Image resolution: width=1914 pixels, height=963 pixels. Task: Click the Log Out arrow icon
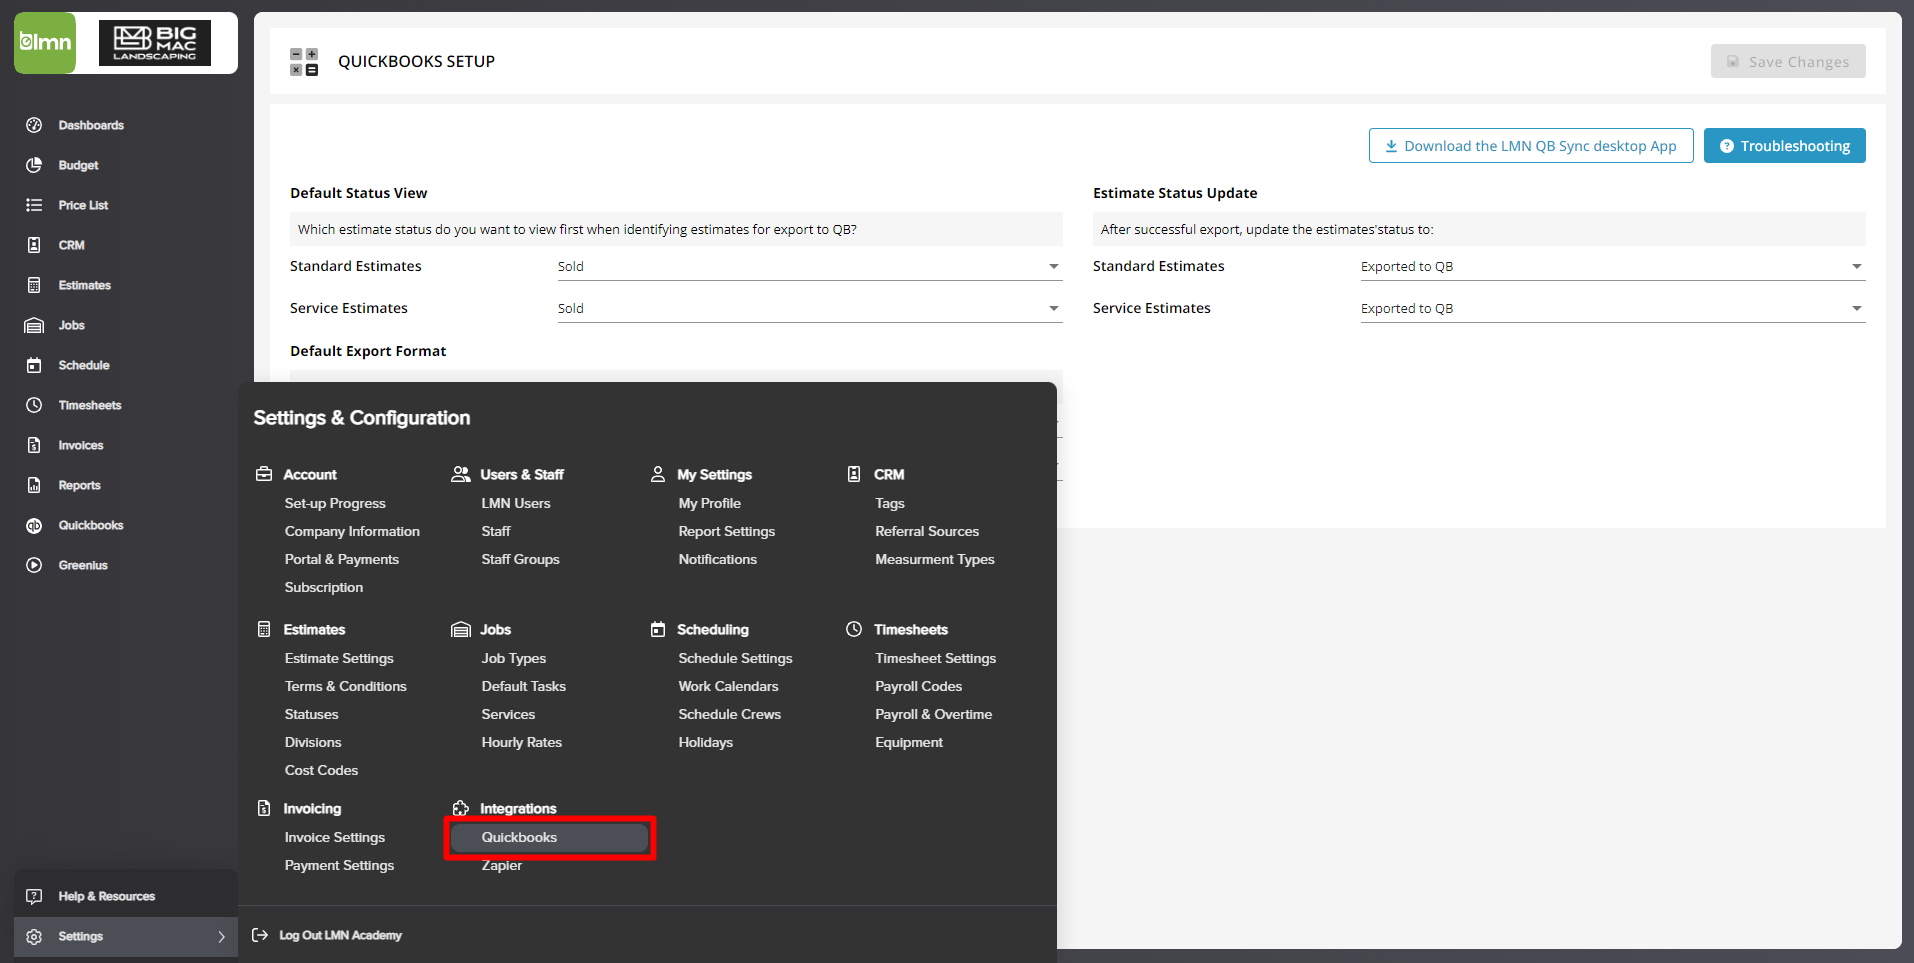click(x=260, y=935)
